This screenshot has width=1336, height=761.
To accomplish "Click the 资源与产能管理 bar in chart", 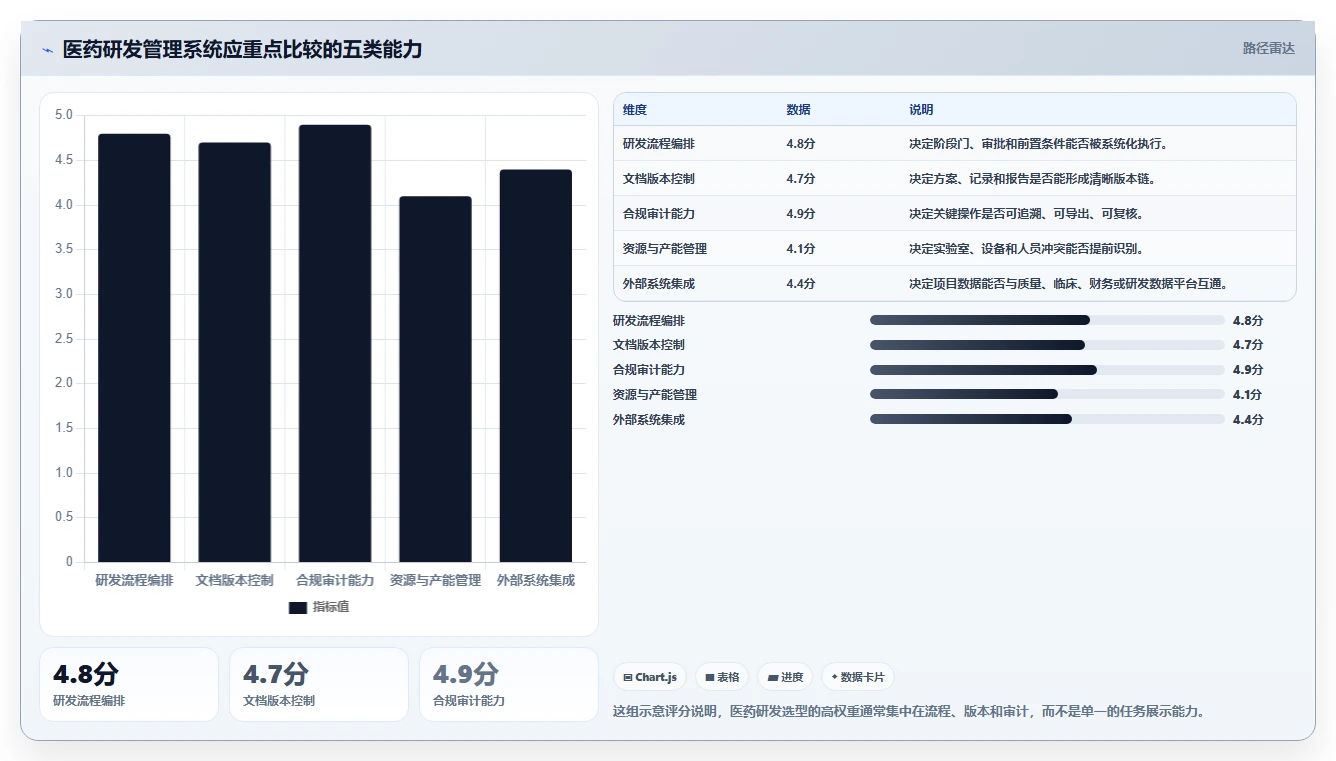I will [435, 379].
